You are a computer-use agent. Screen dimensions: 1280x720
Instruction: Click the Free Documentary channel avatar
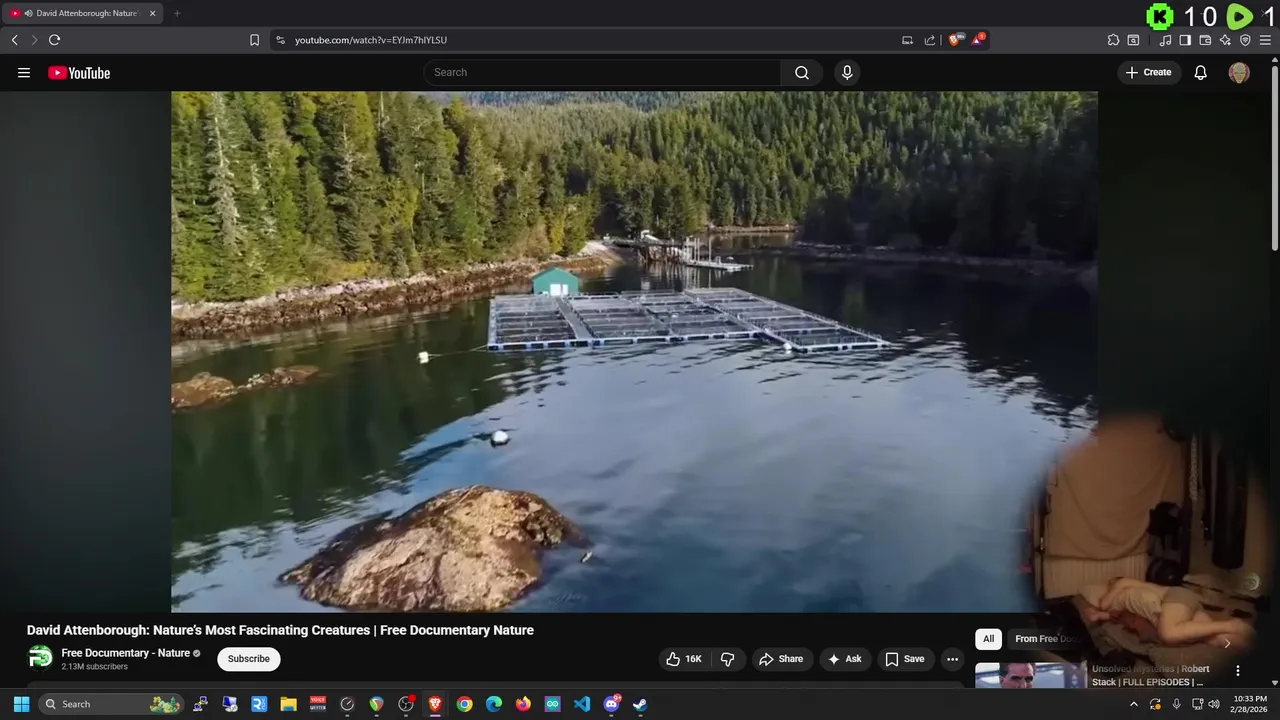coord(40,657)
